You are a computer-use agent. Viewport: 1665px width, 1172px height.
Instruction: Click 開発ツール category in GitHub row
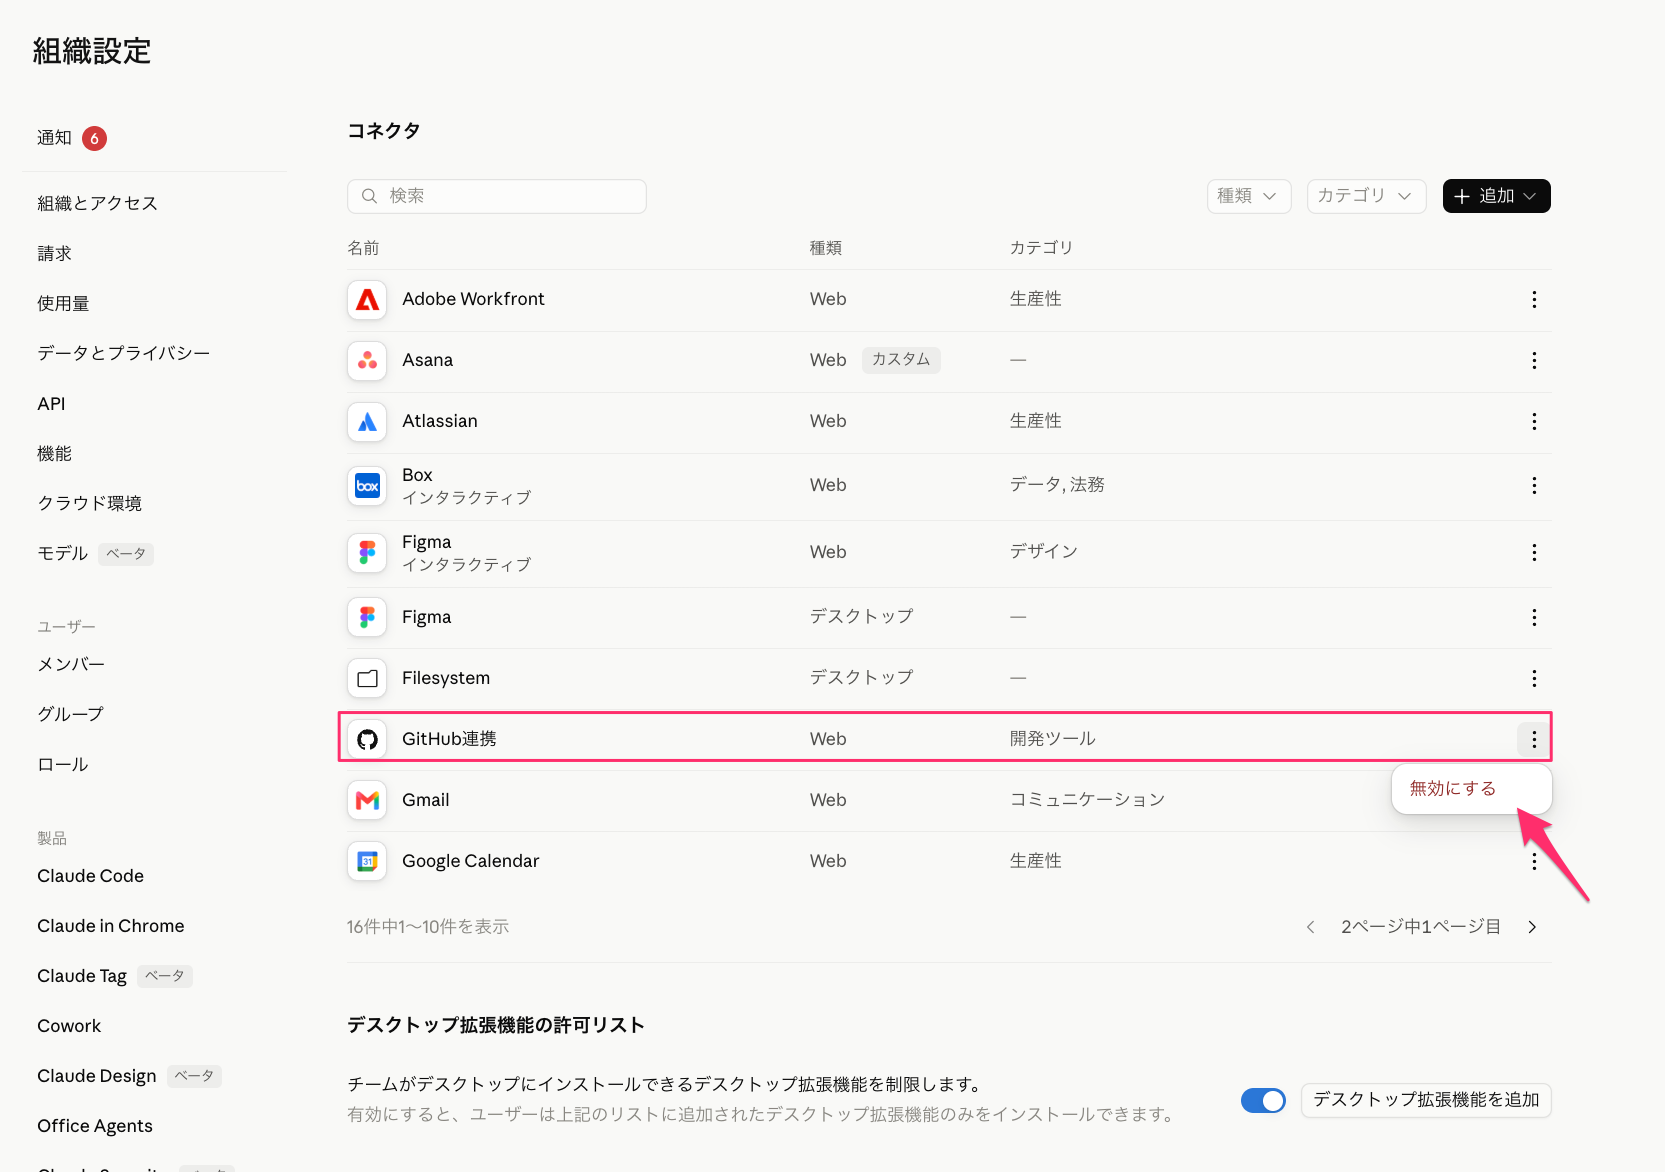[x=1053, y=740]
